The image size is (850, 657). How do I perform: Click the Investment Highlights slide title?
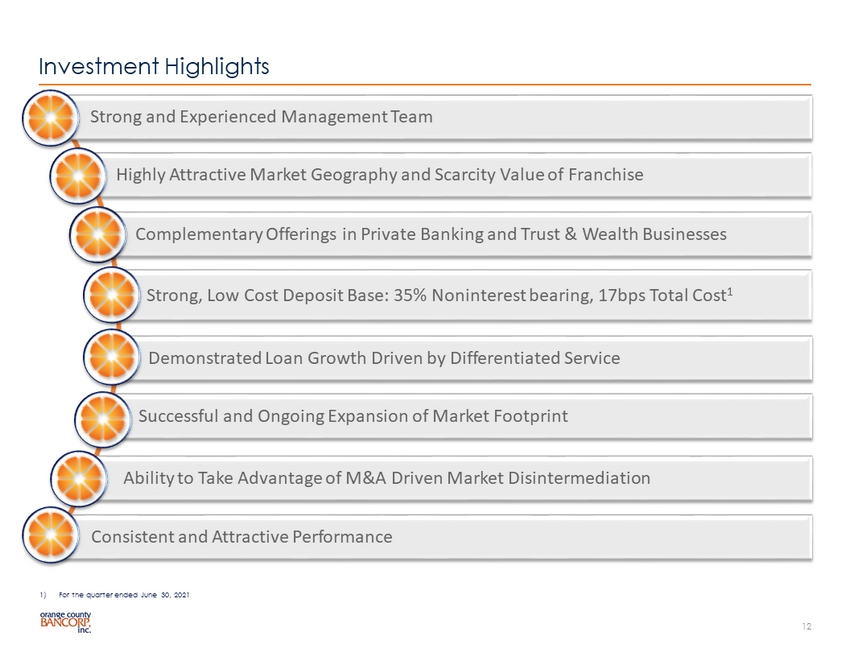154,66
